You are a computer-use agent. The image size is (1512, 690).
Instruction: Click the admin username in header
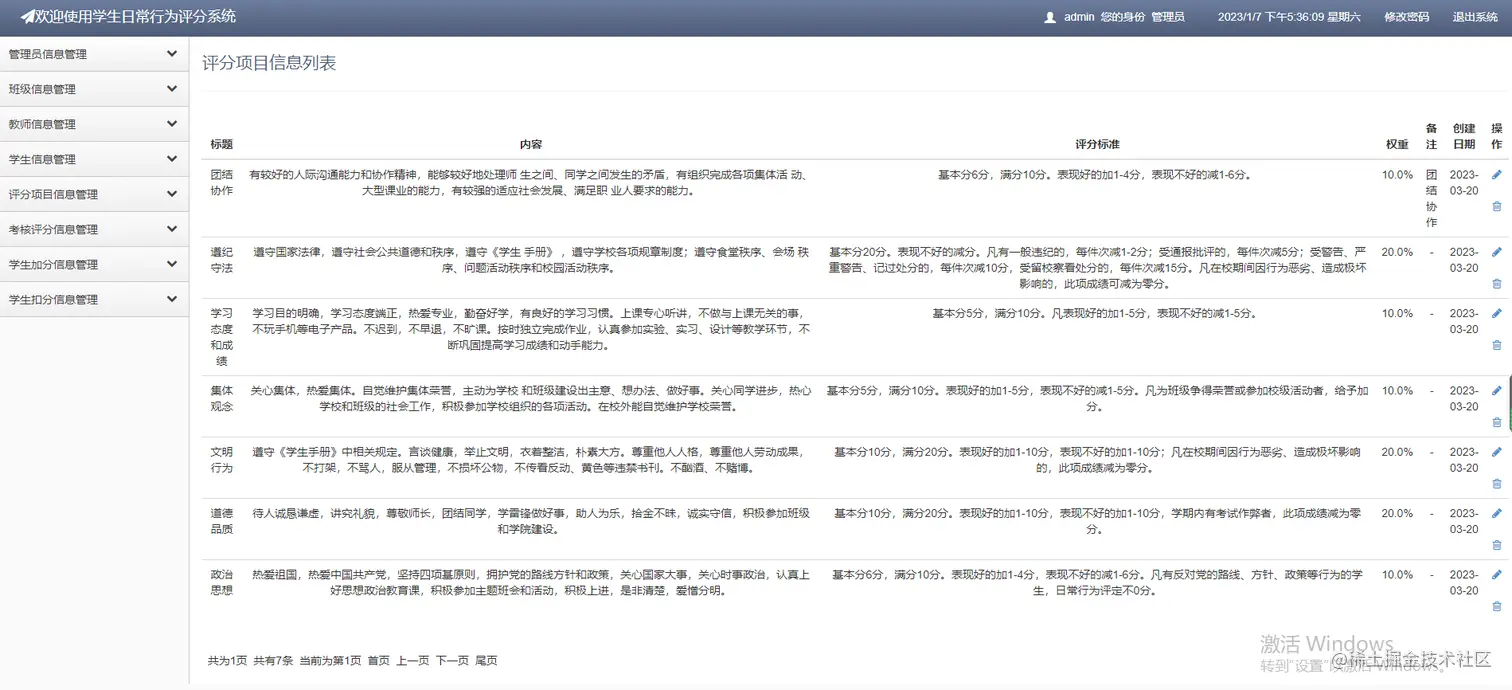point(1079,17)
